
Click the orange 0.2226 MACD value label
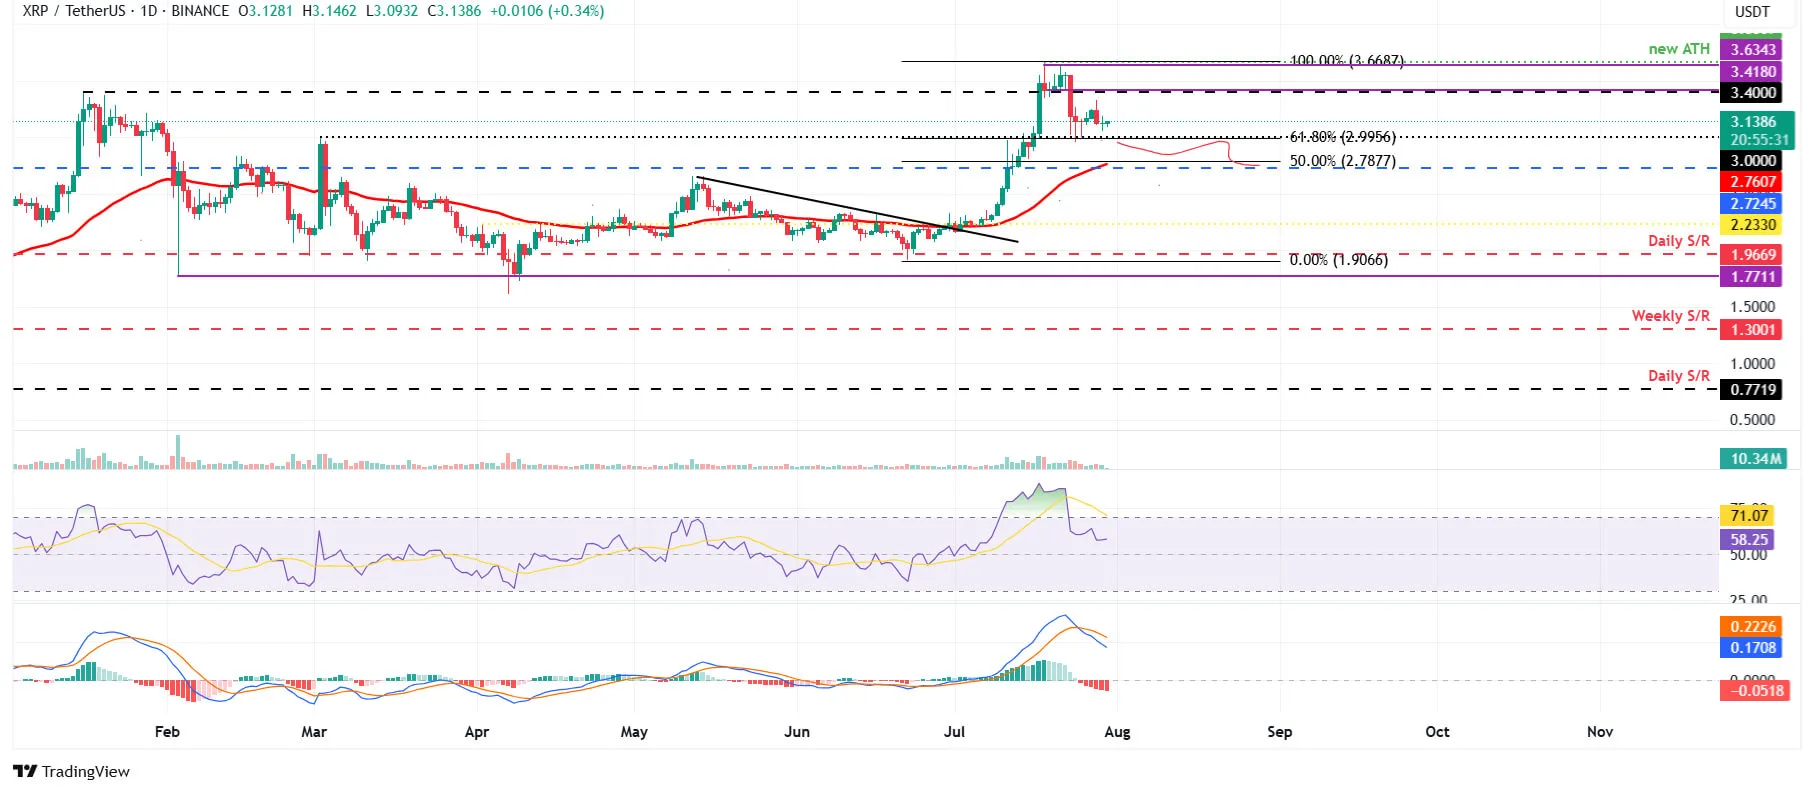[1753, 627]
